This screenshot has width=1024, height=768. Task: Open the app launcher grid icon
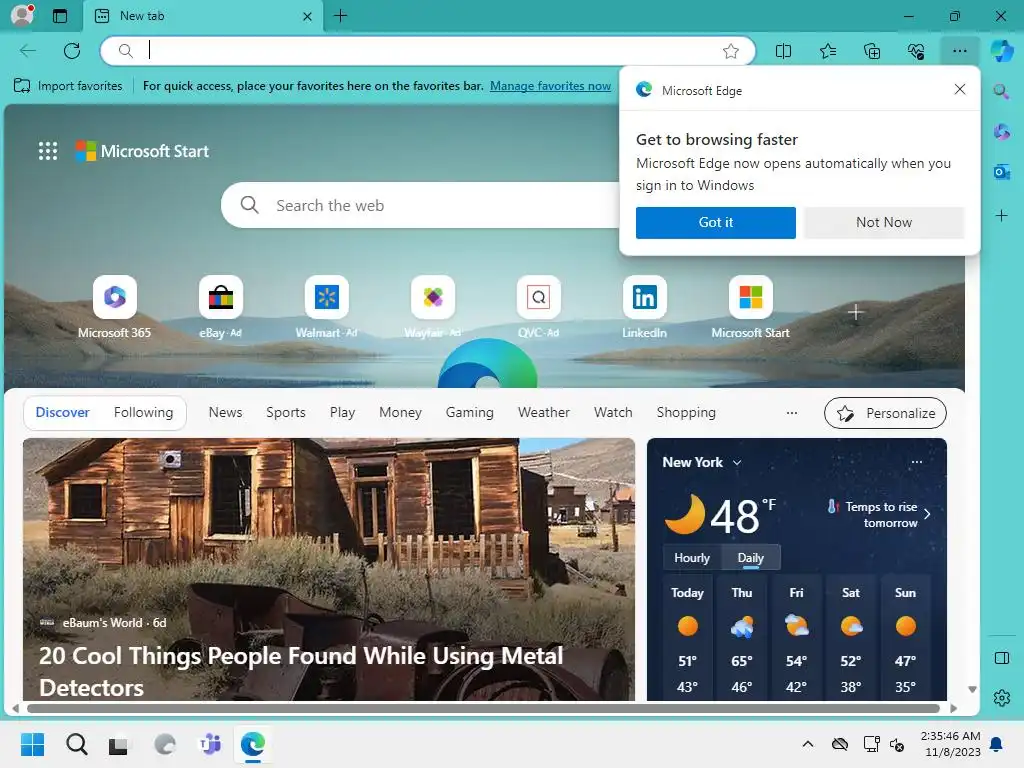tap(48, 151)
